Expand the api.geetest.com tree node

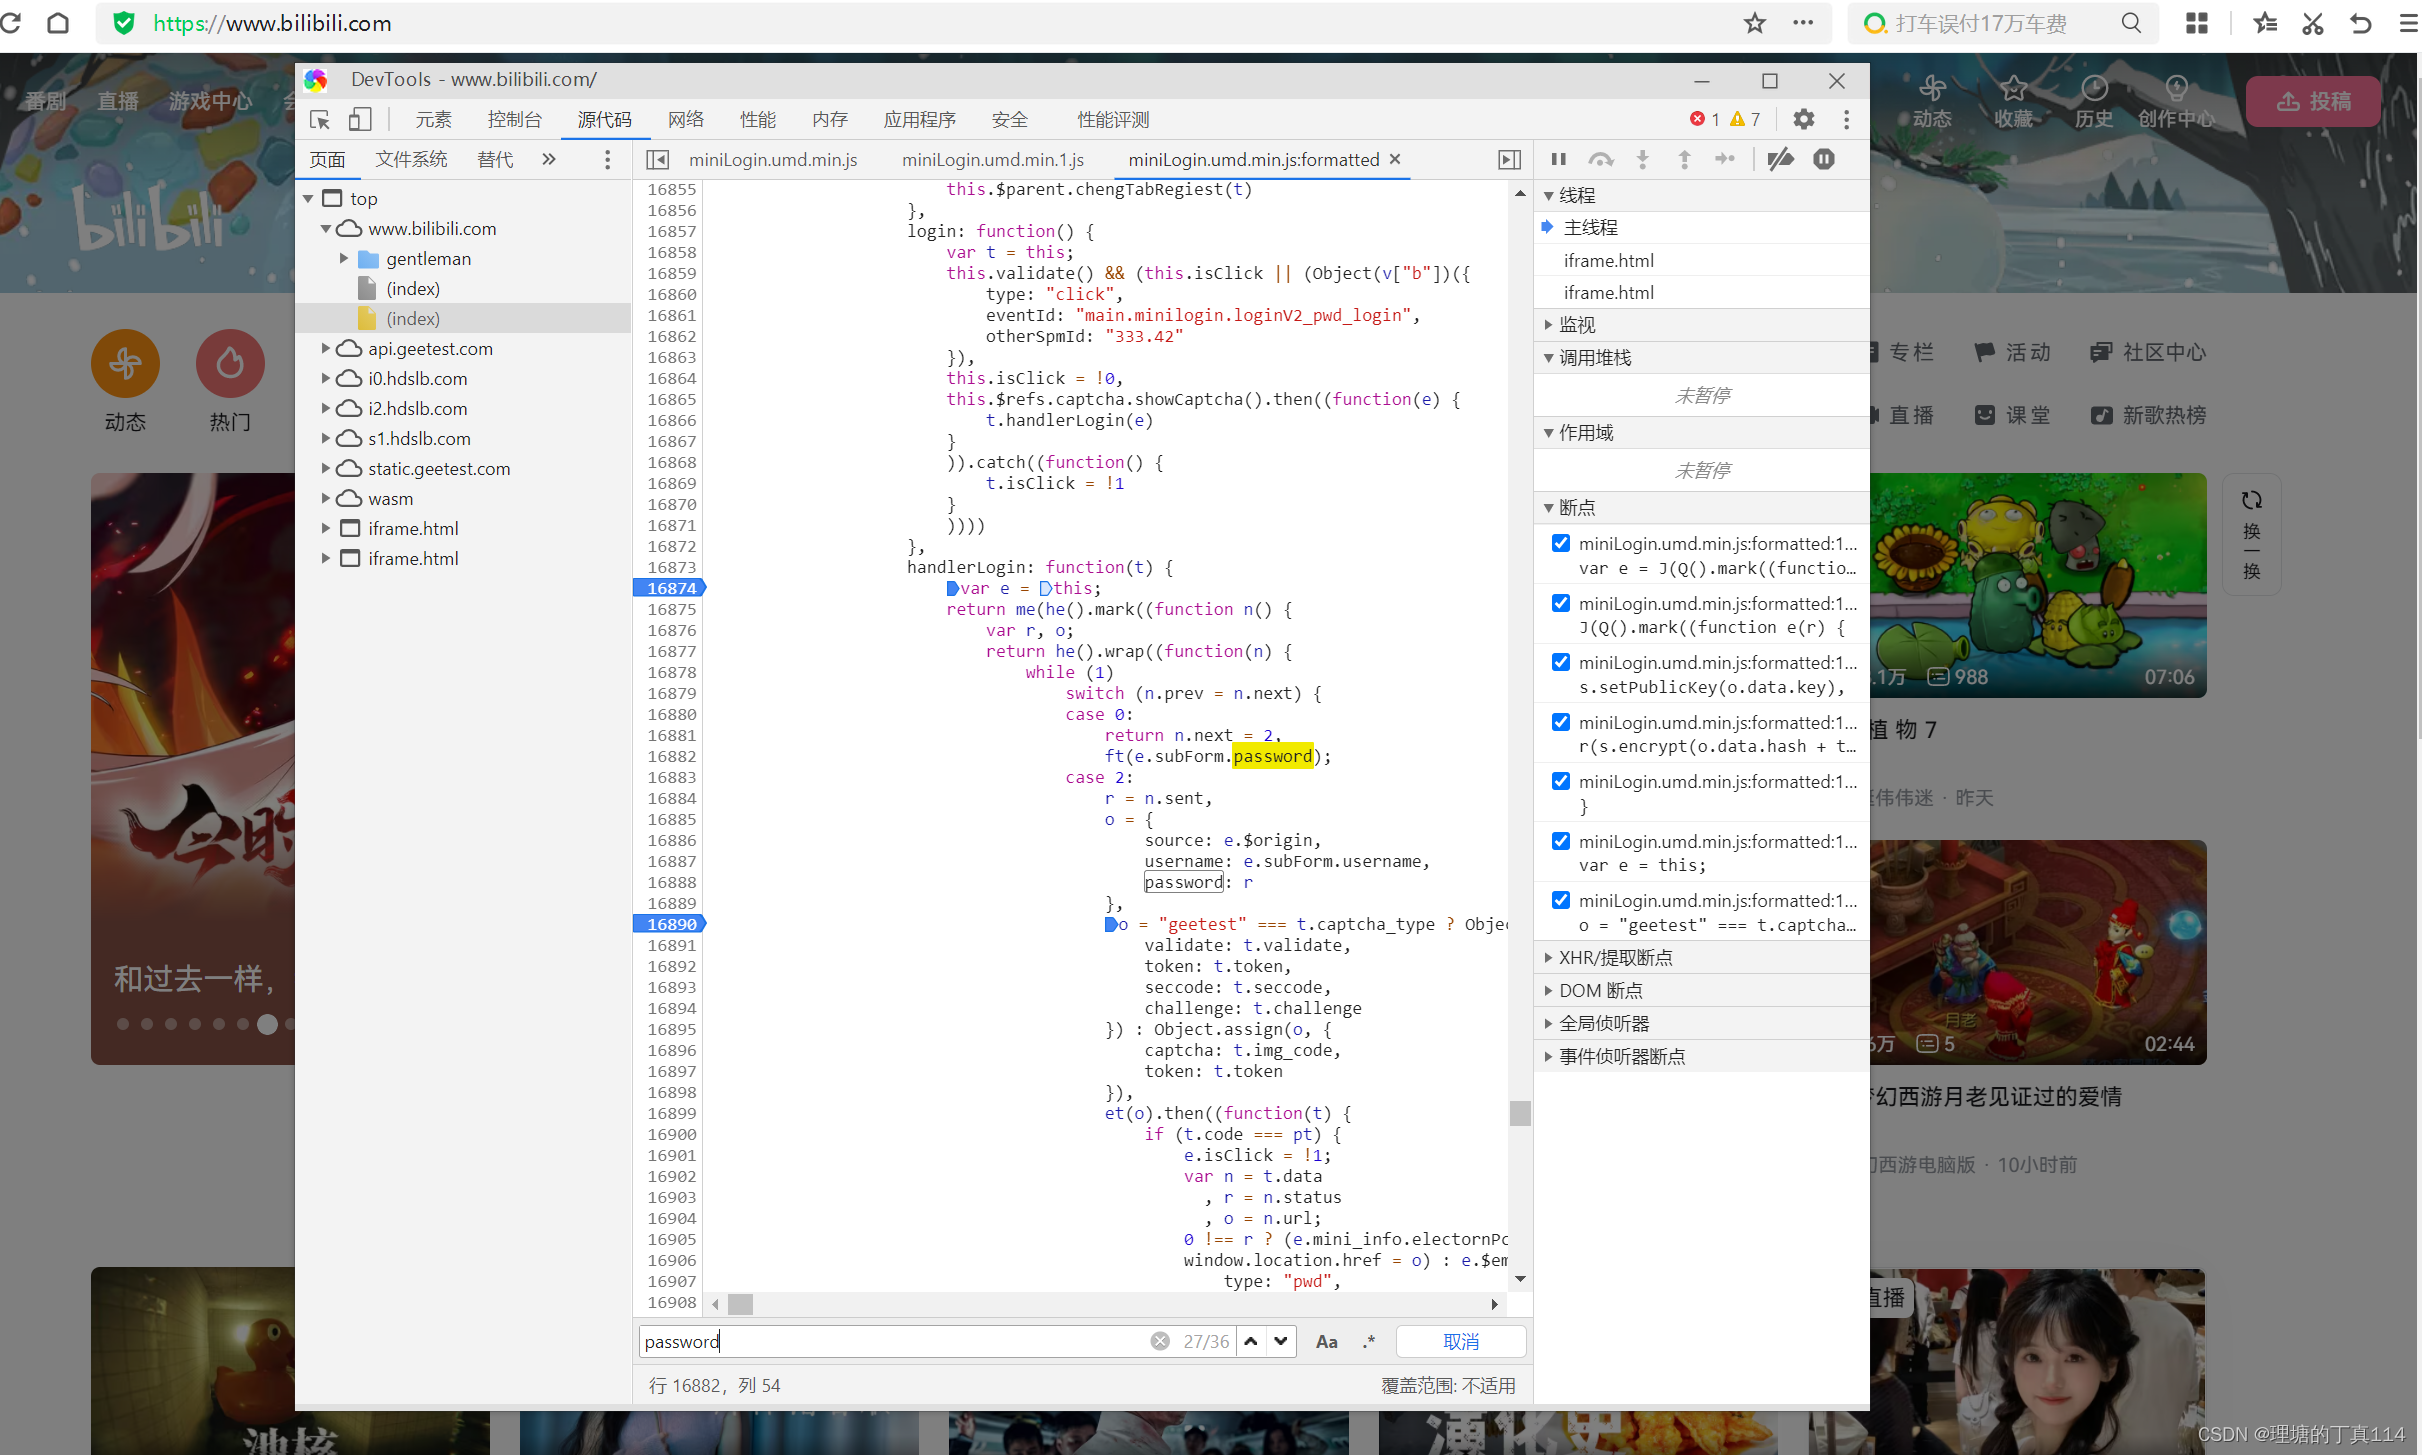[x=325, y=349]
